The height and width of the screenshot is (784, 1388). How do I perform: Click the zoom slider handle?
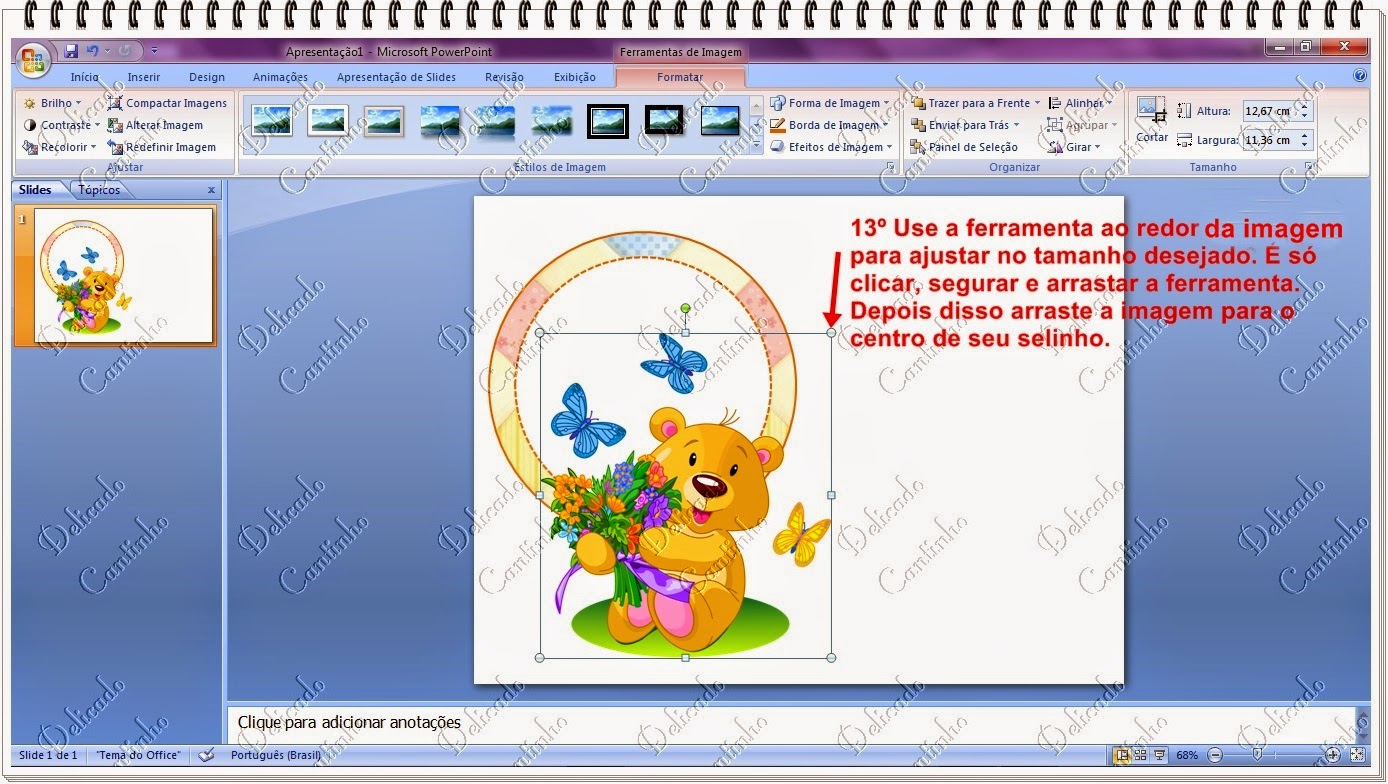pos(1257,755)
